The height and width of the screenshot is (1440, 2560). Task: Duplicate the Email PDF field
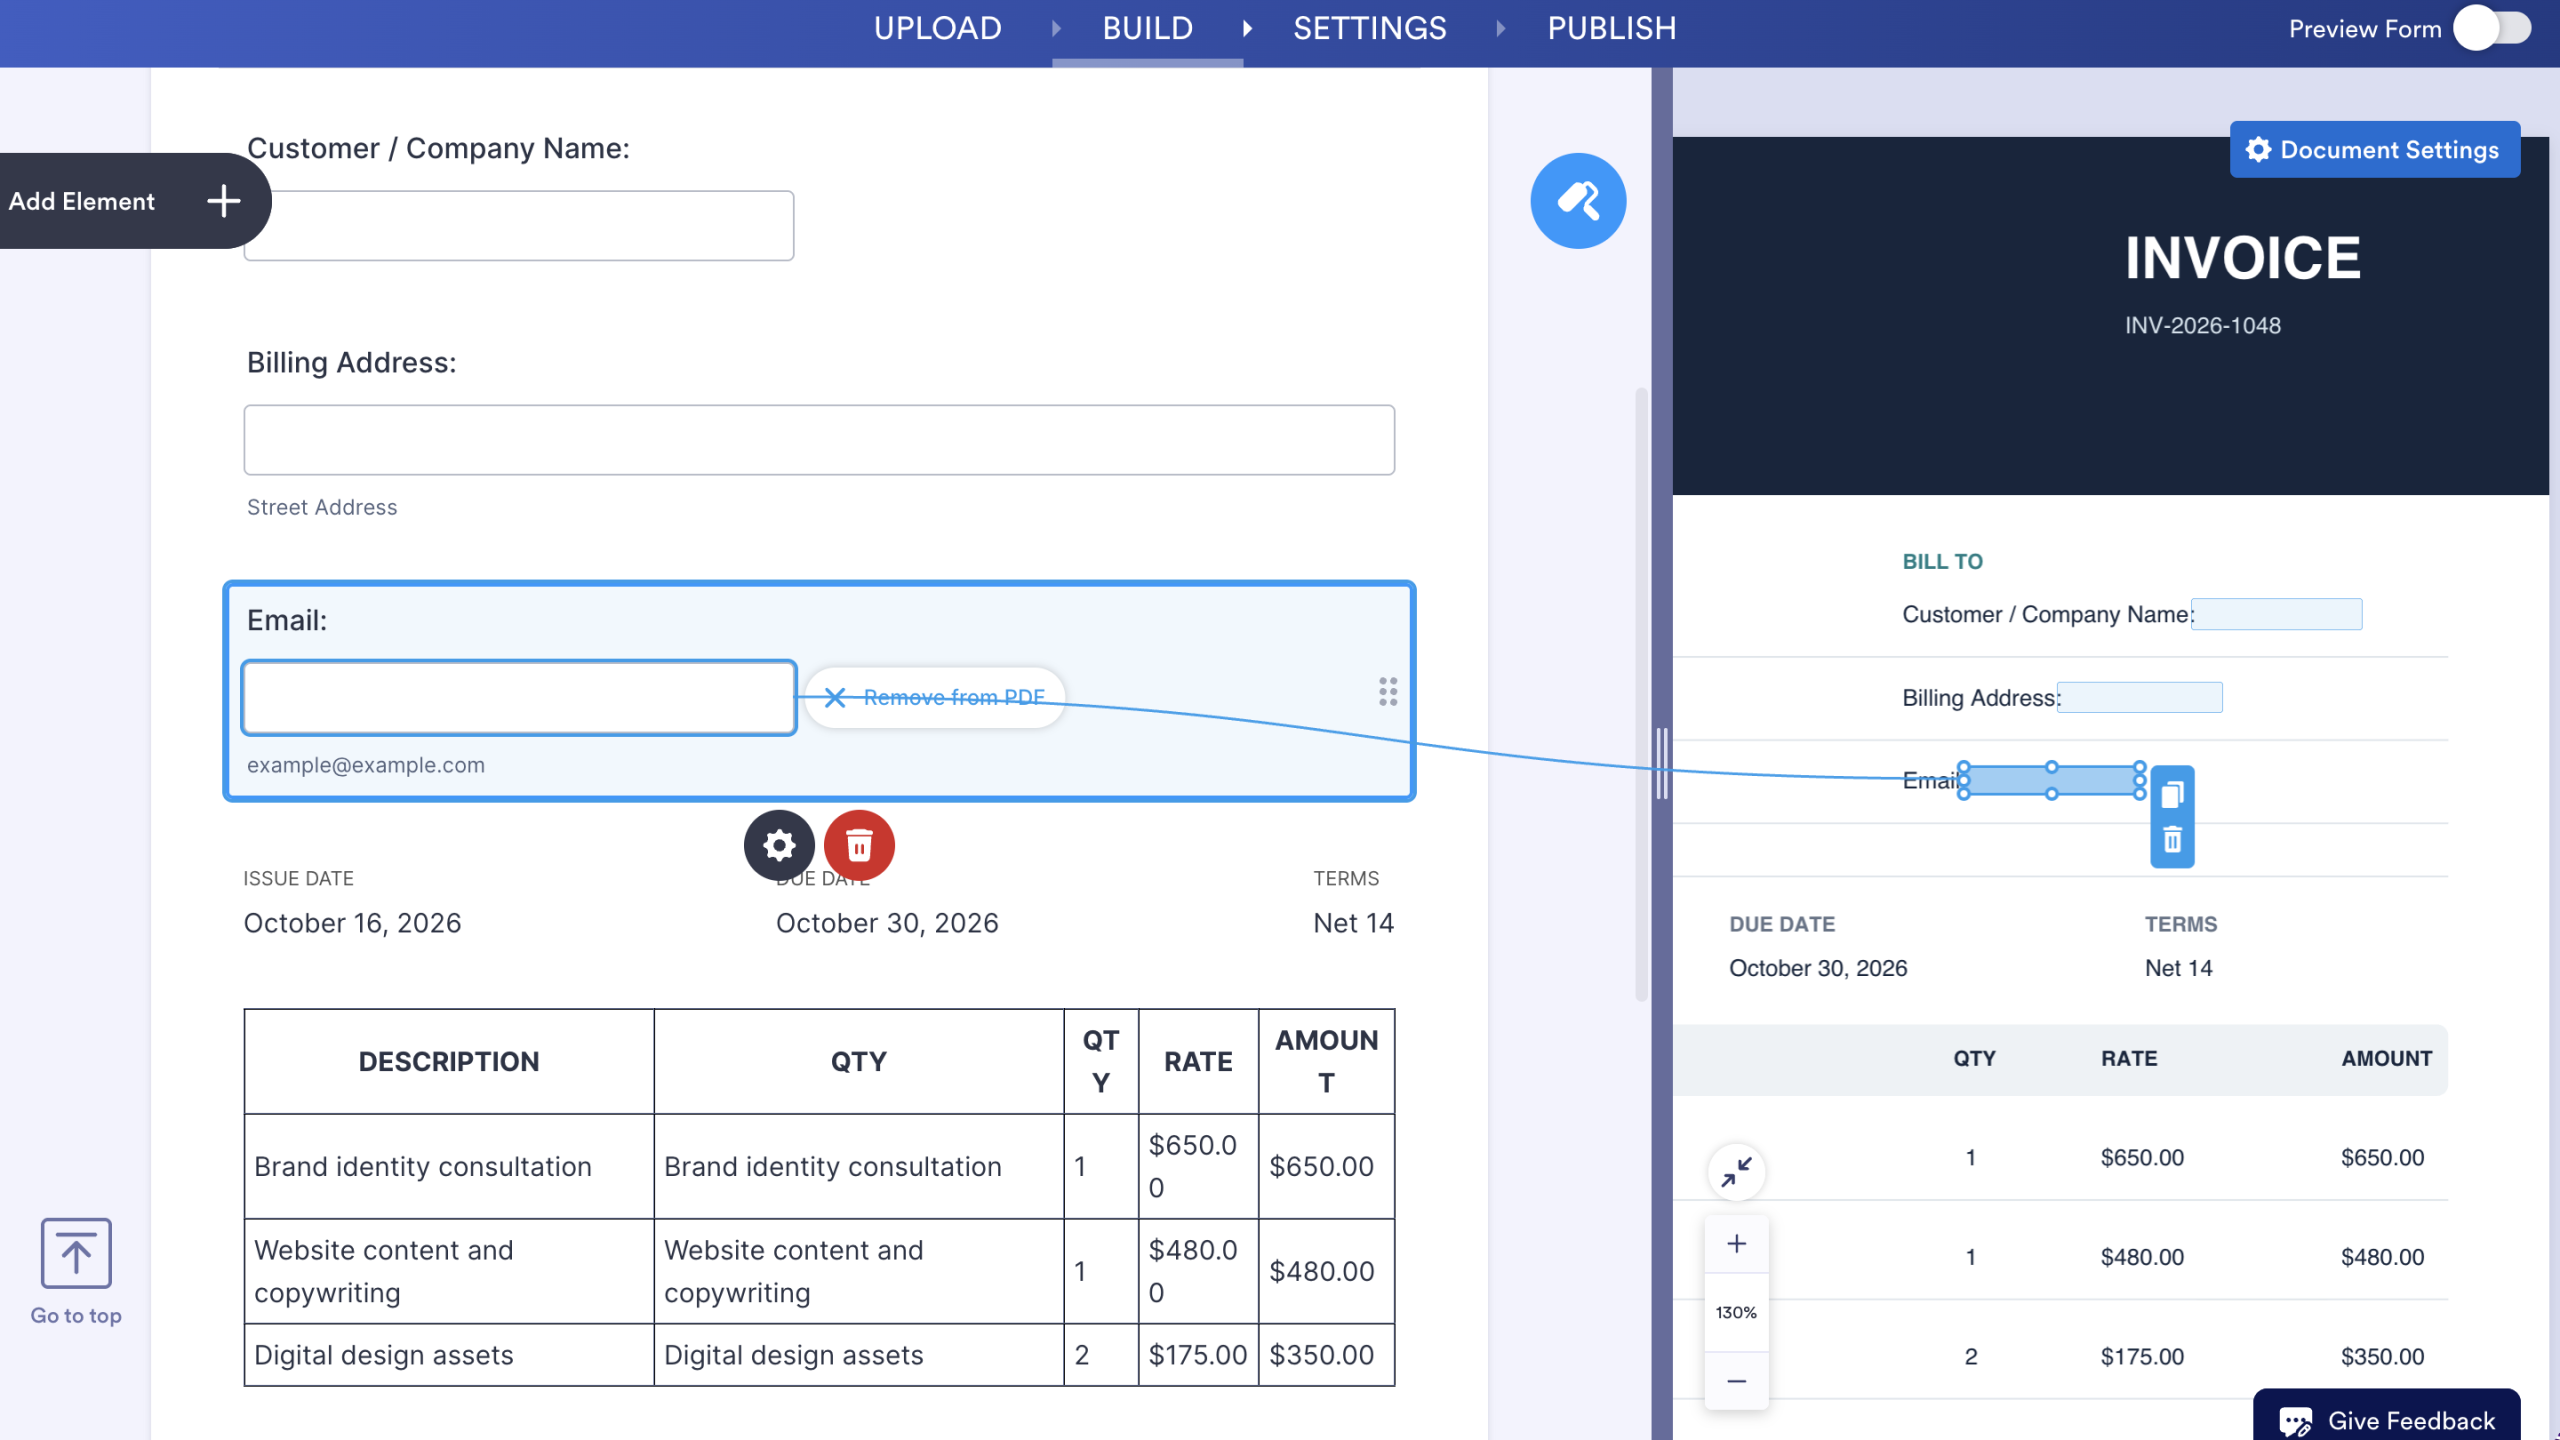pyautogui.click(x=2172, y=795)
